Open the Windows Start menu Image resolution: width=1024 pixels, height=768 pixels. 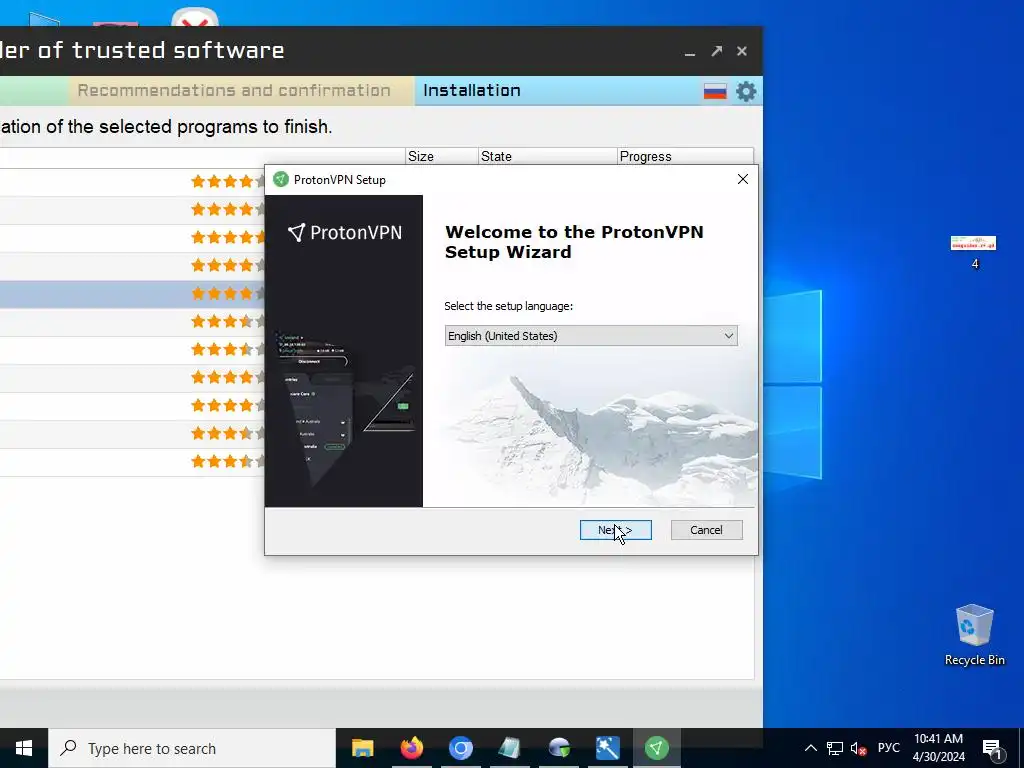pos(24,748)
